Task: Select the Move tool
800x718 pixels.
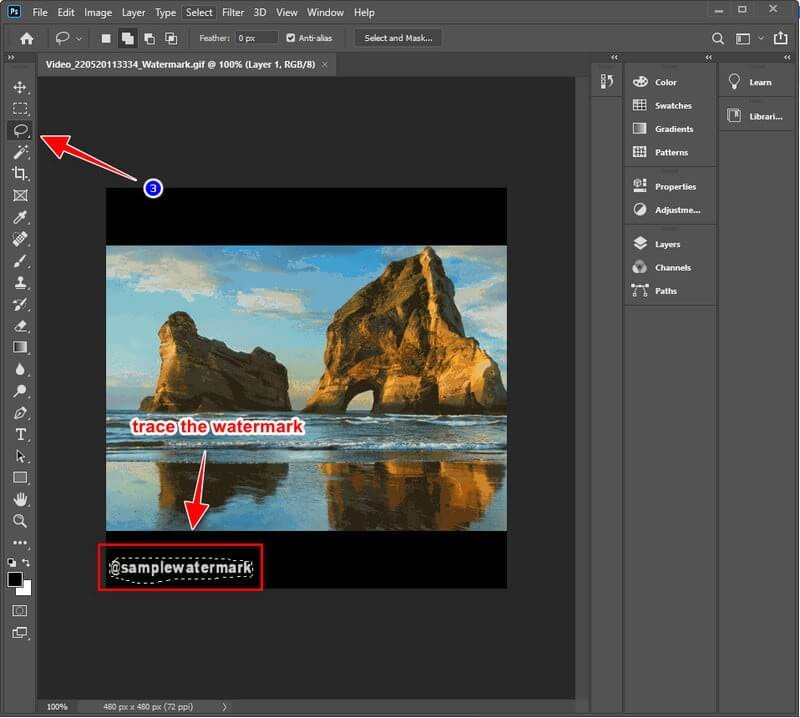Action: pos(20,86)
